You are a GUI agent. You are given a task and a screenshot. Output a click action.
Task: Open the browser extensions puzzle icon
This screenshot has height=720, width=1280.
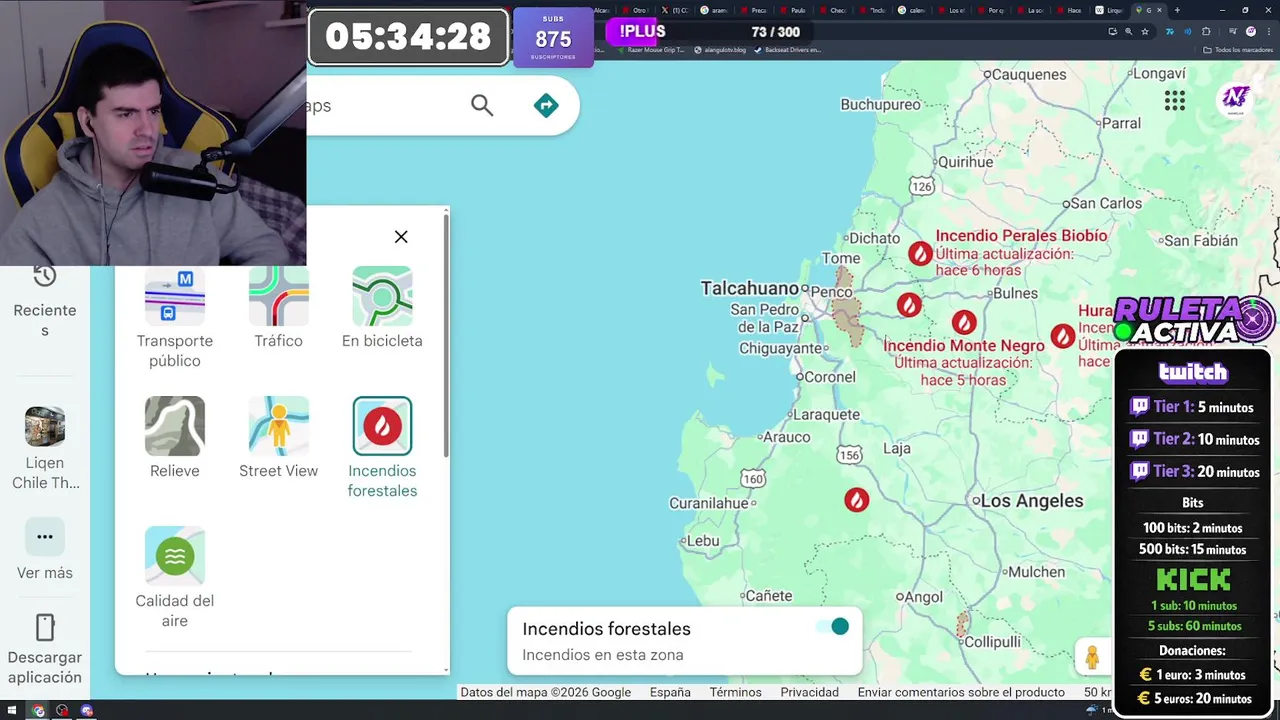coord(1206,31)
